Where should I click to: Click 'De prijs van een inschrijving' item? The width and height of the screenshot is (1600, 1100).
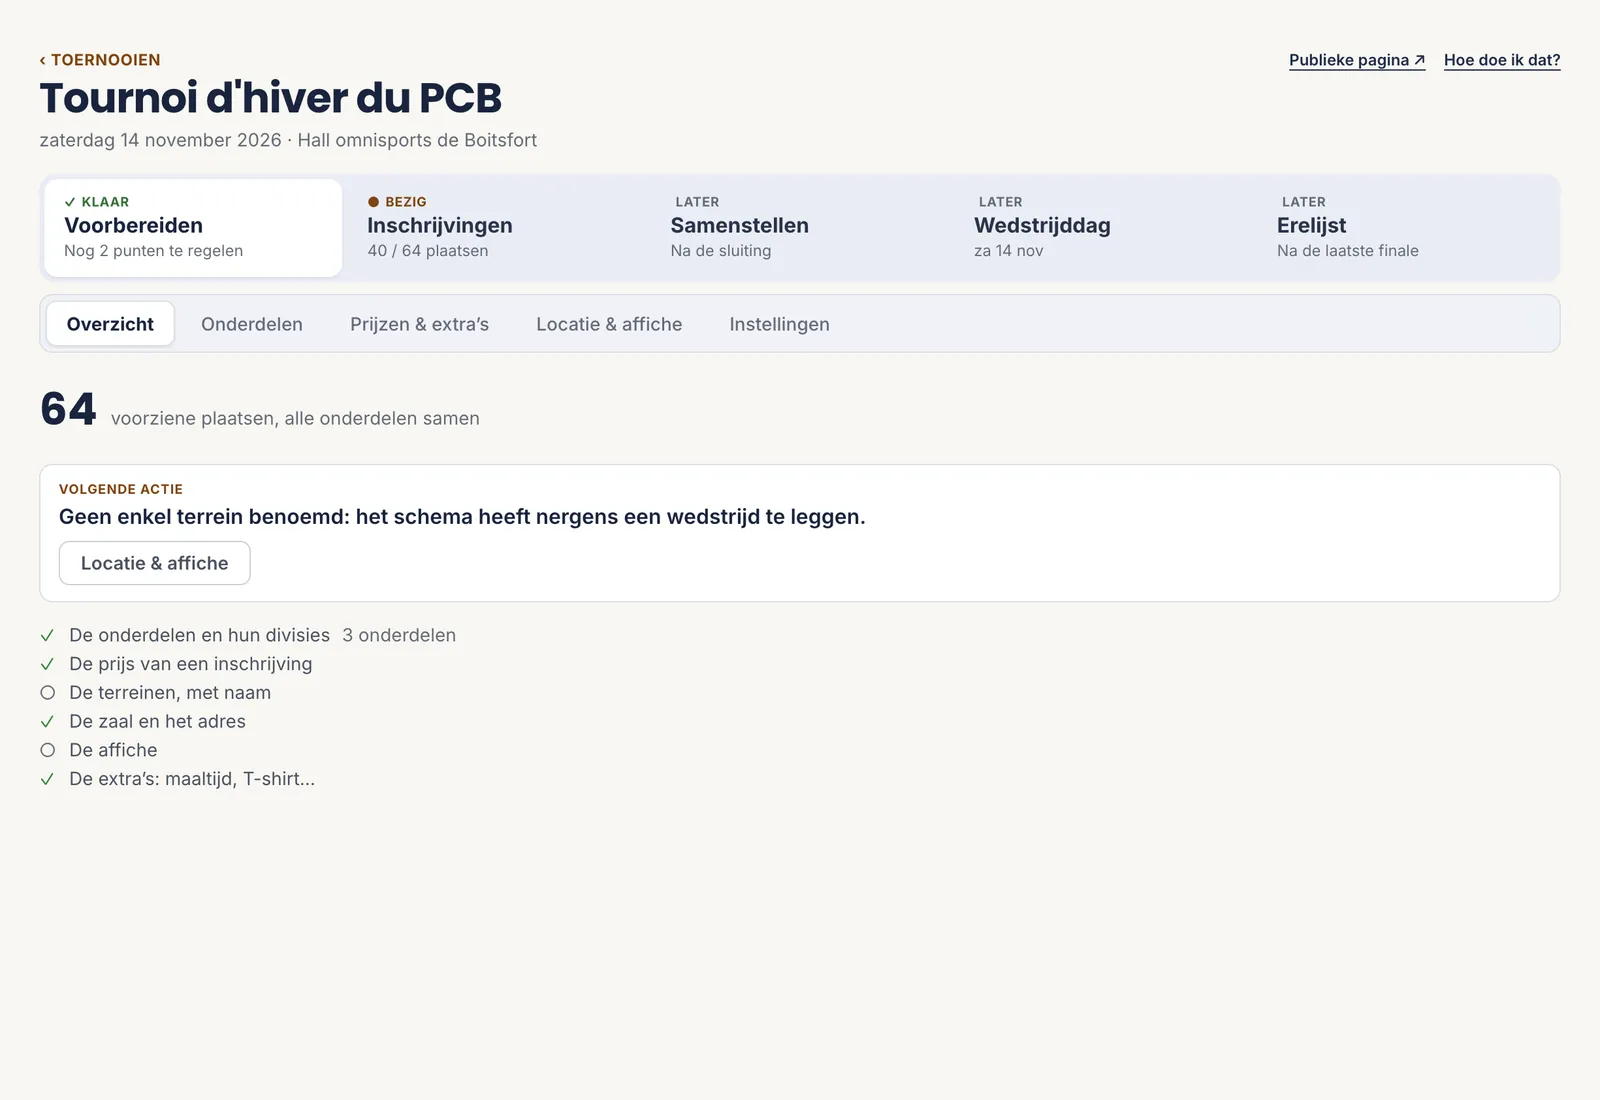click(190, 664)
